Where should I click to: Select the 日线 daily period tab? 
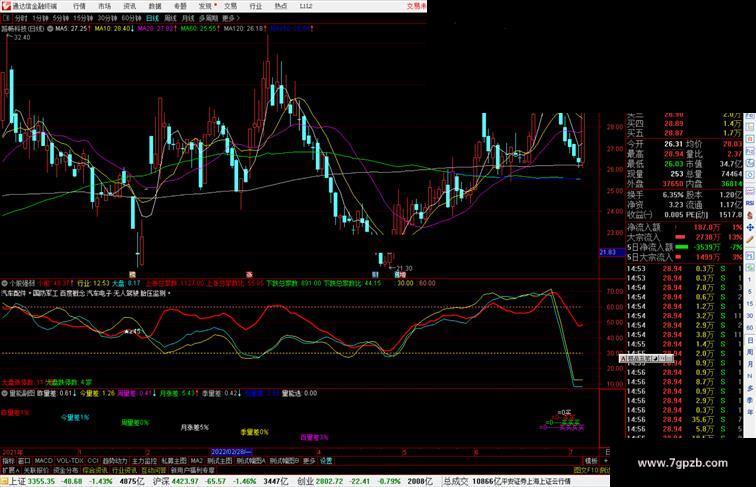(x=152, y=18)
